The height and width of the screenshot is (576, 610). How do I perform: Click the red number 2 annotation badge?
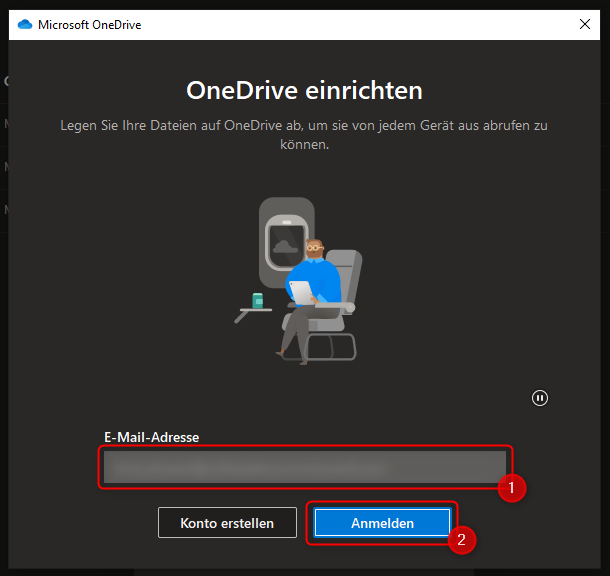click(x=461, y=541)
